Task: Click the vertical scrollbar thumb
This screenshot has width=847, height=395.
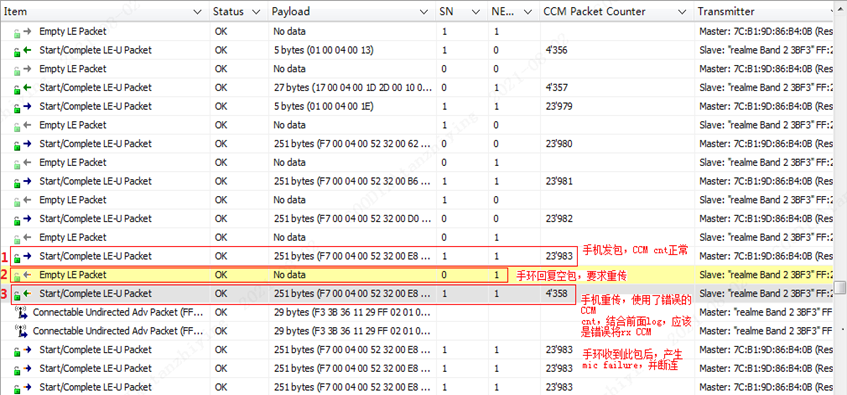Action: (840, 286)
